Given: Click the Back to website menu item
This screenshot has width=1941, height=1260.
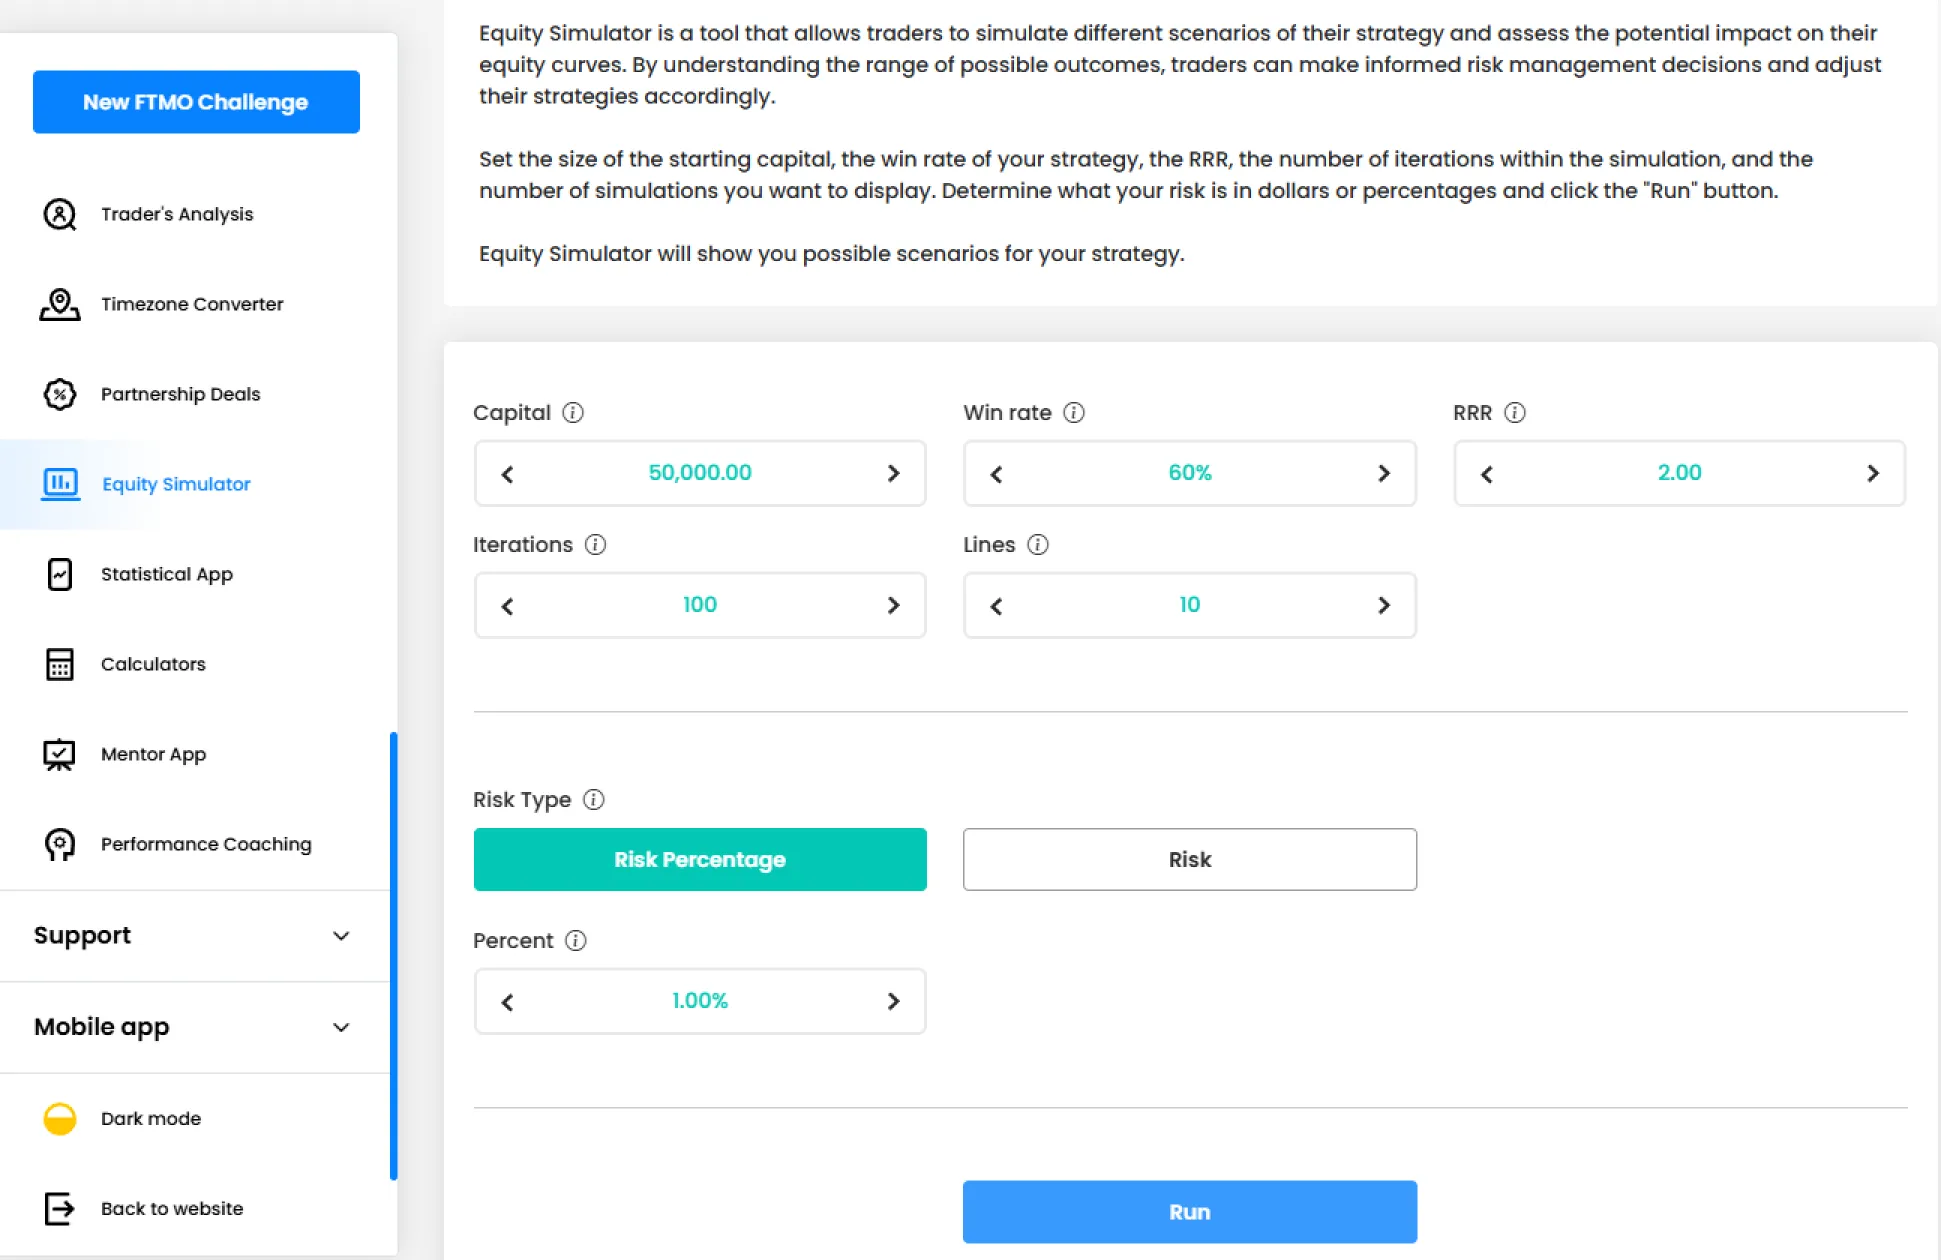Looking at the screenshot, I should pos(171,1208).
